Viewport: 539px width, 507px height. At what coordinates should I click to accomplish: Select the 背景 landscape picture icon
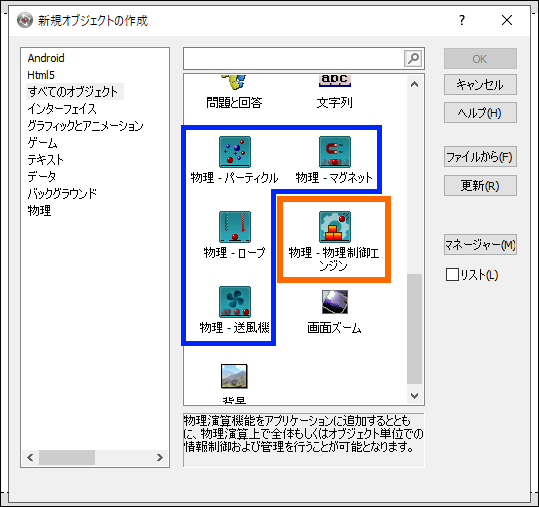click(234, 376)
